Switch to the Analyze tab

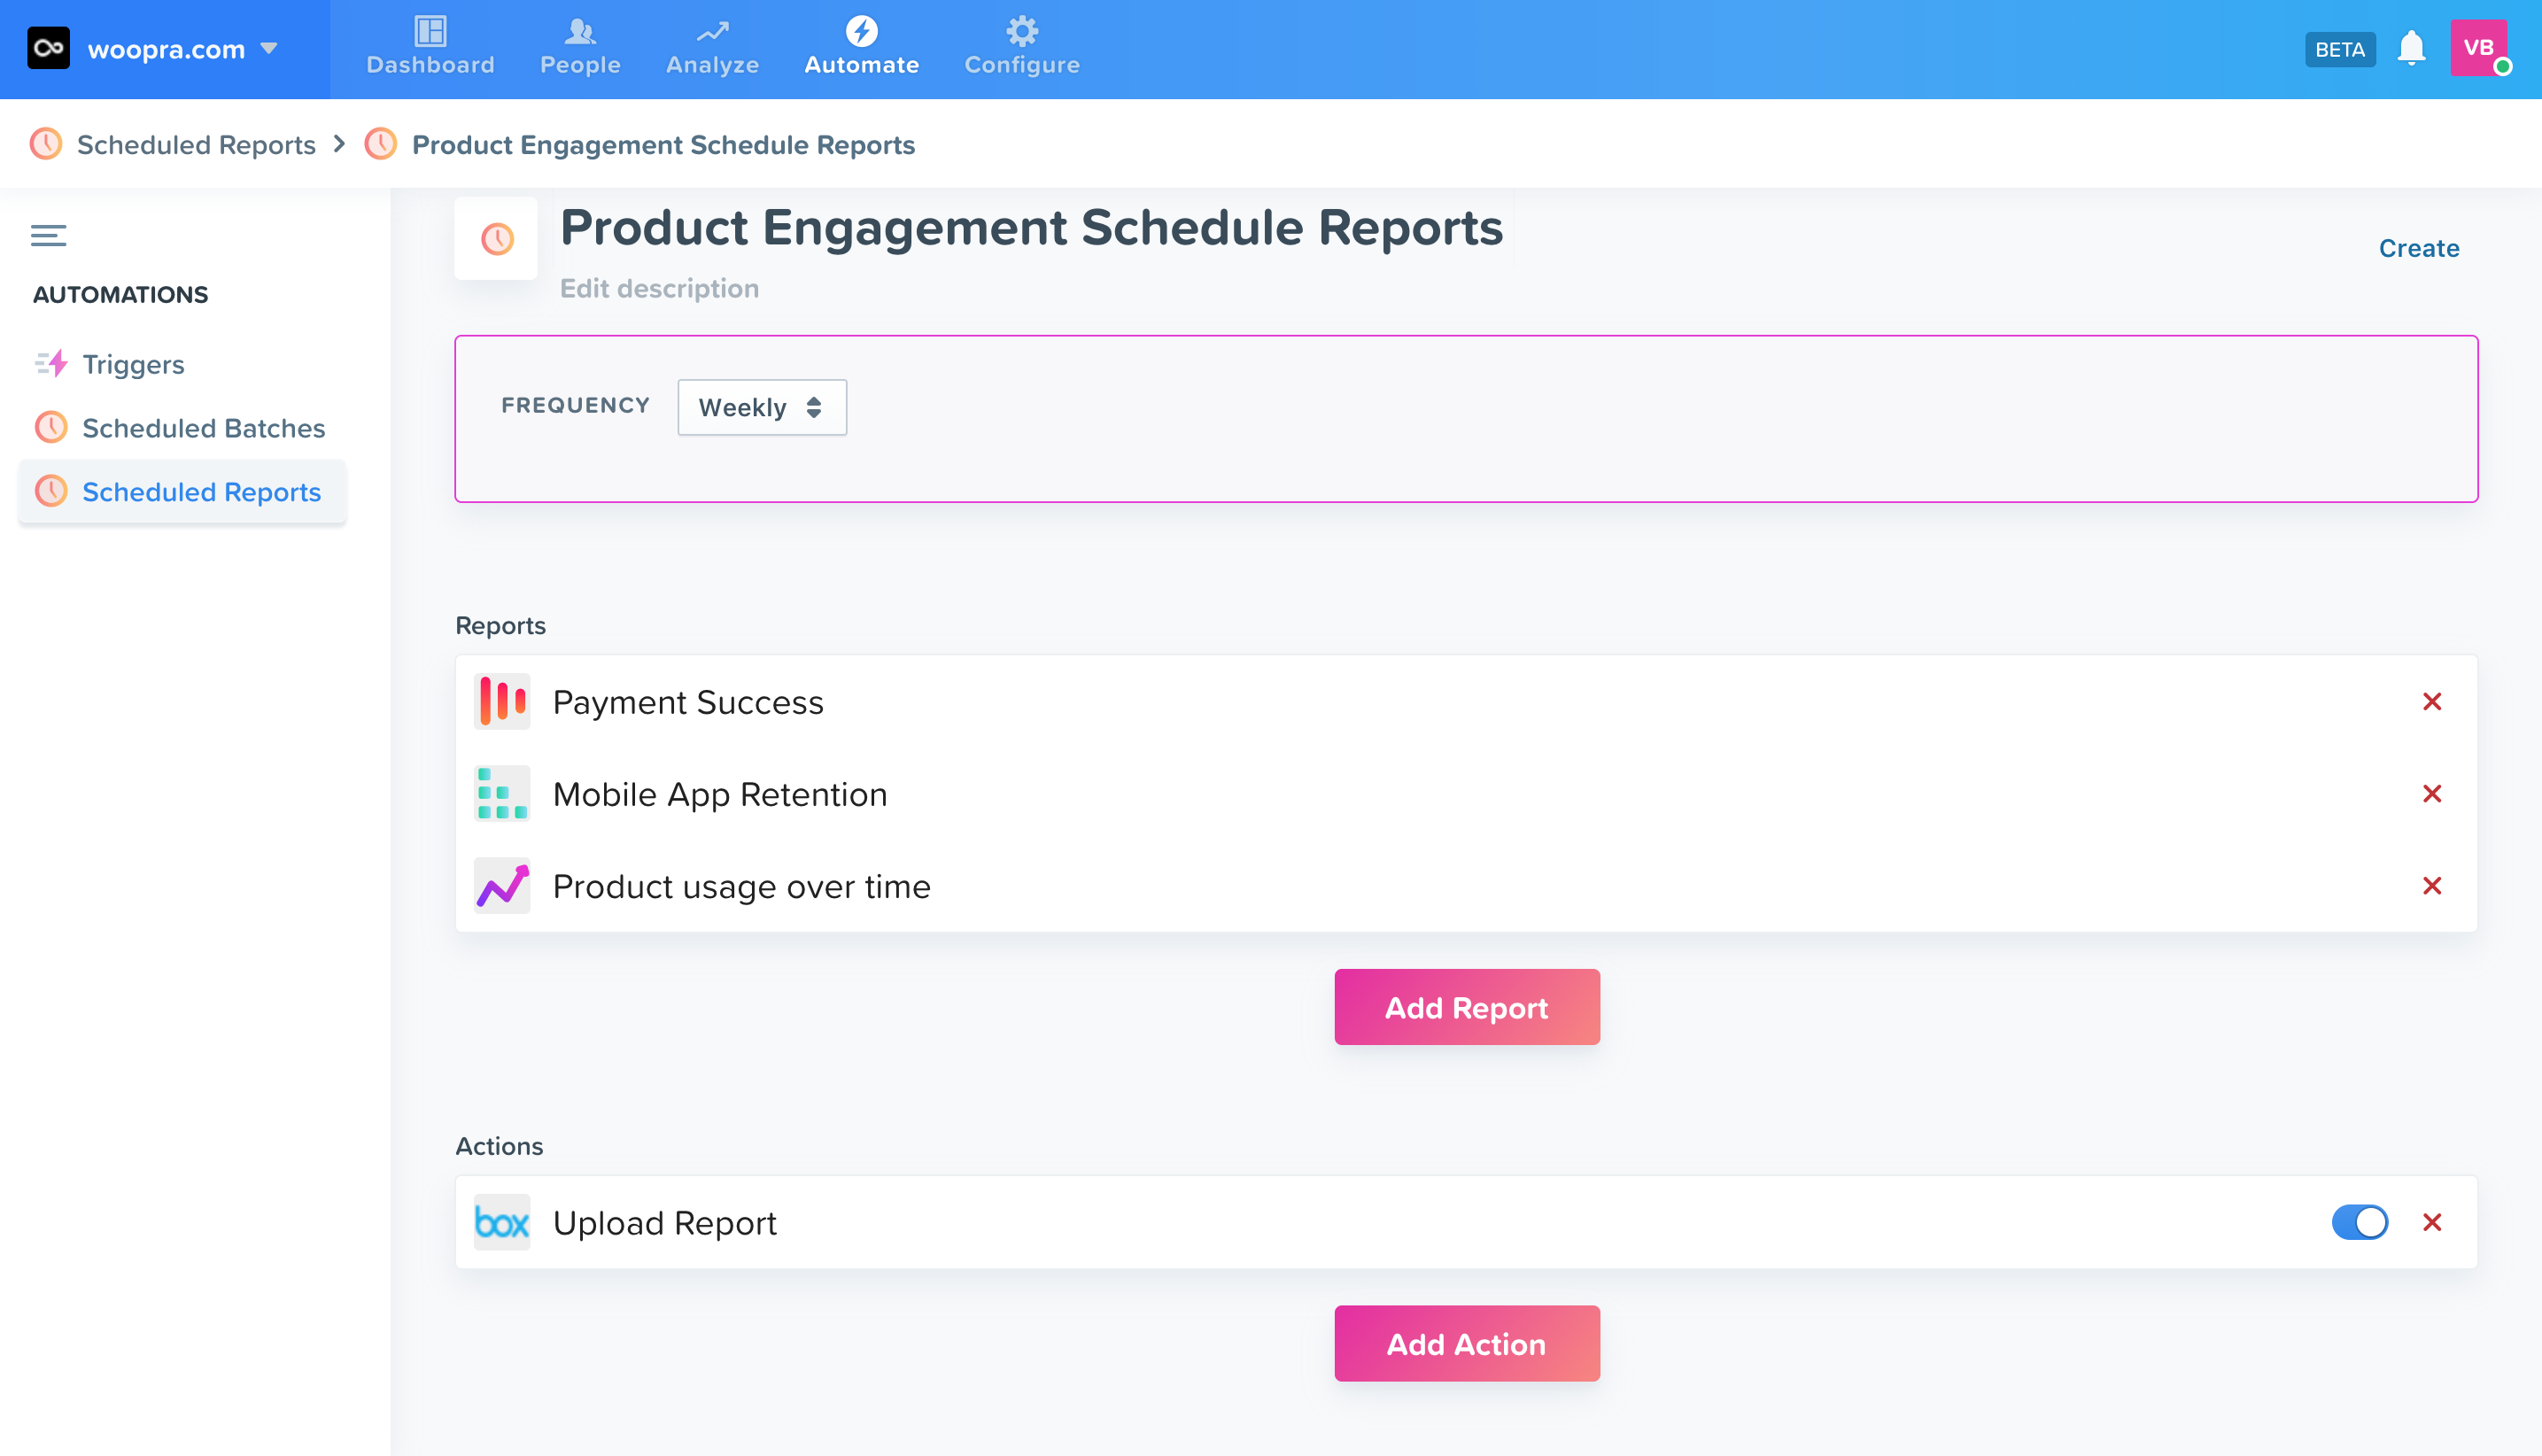click(x=712, y=48)
